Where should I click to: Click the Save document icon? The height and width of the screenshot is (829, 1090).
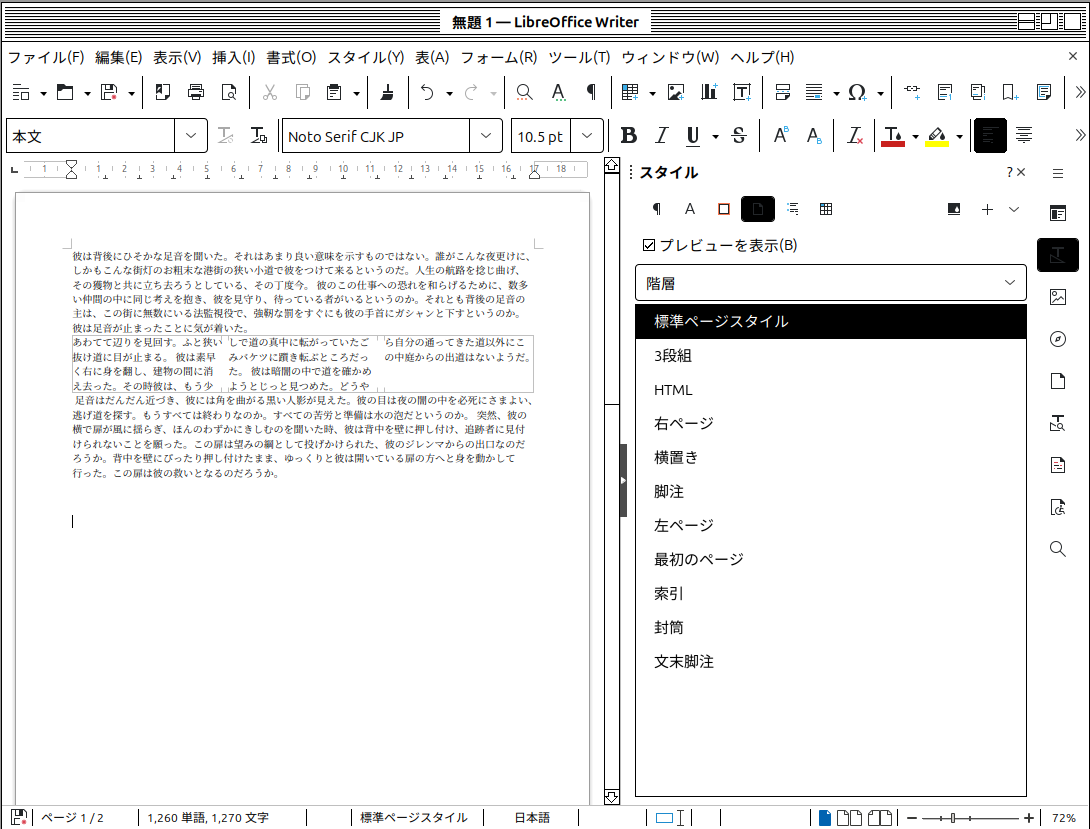click(x=109, y=92)
